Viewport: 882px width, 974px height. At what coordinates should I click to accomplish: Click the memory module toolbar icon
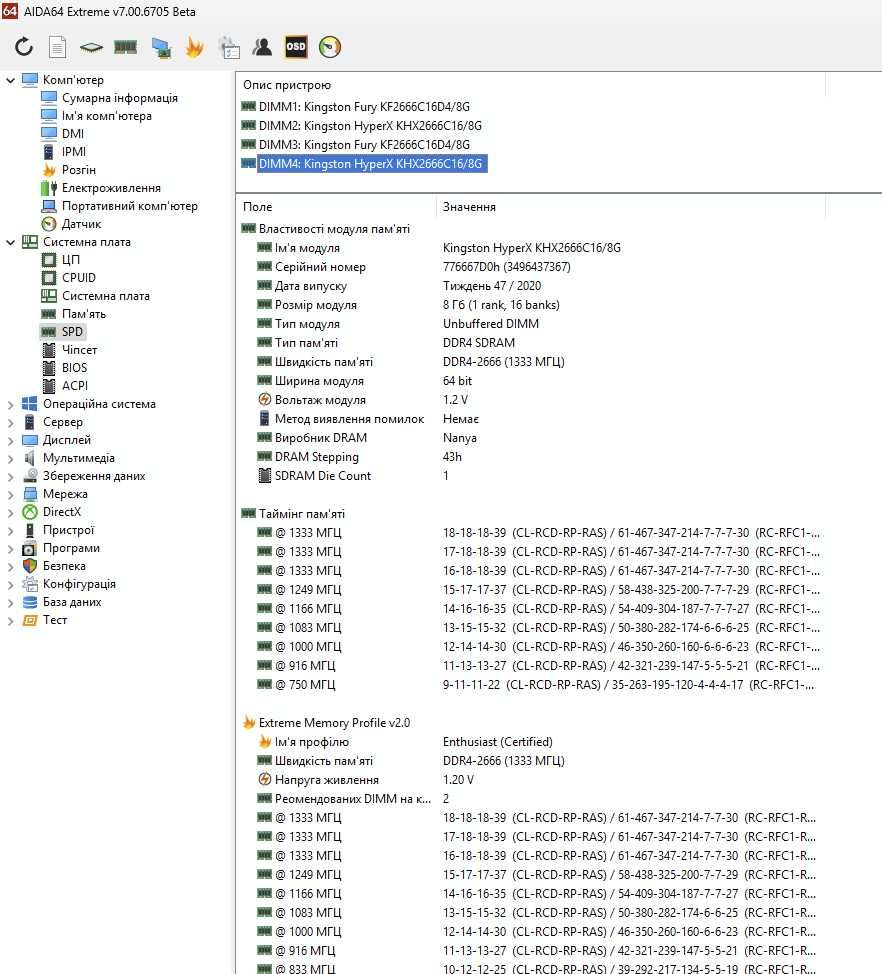click(125, 47)
